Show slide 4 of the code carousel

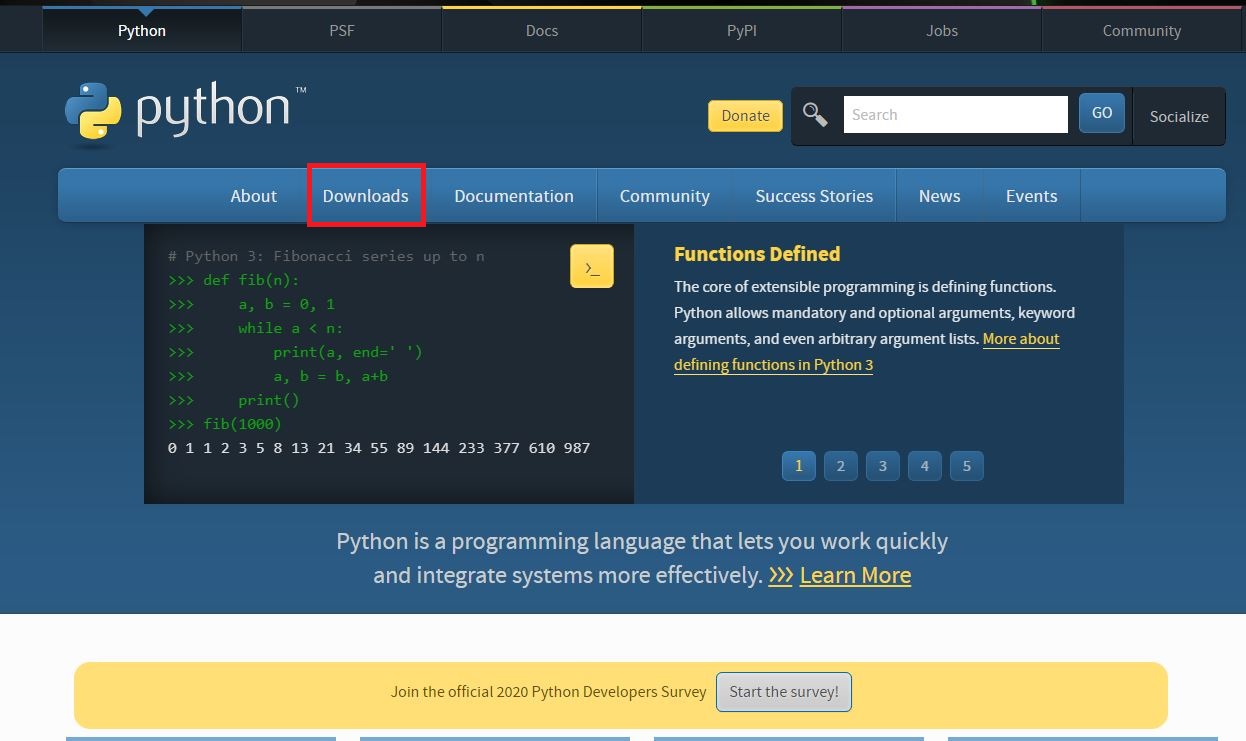pos(925,466)
